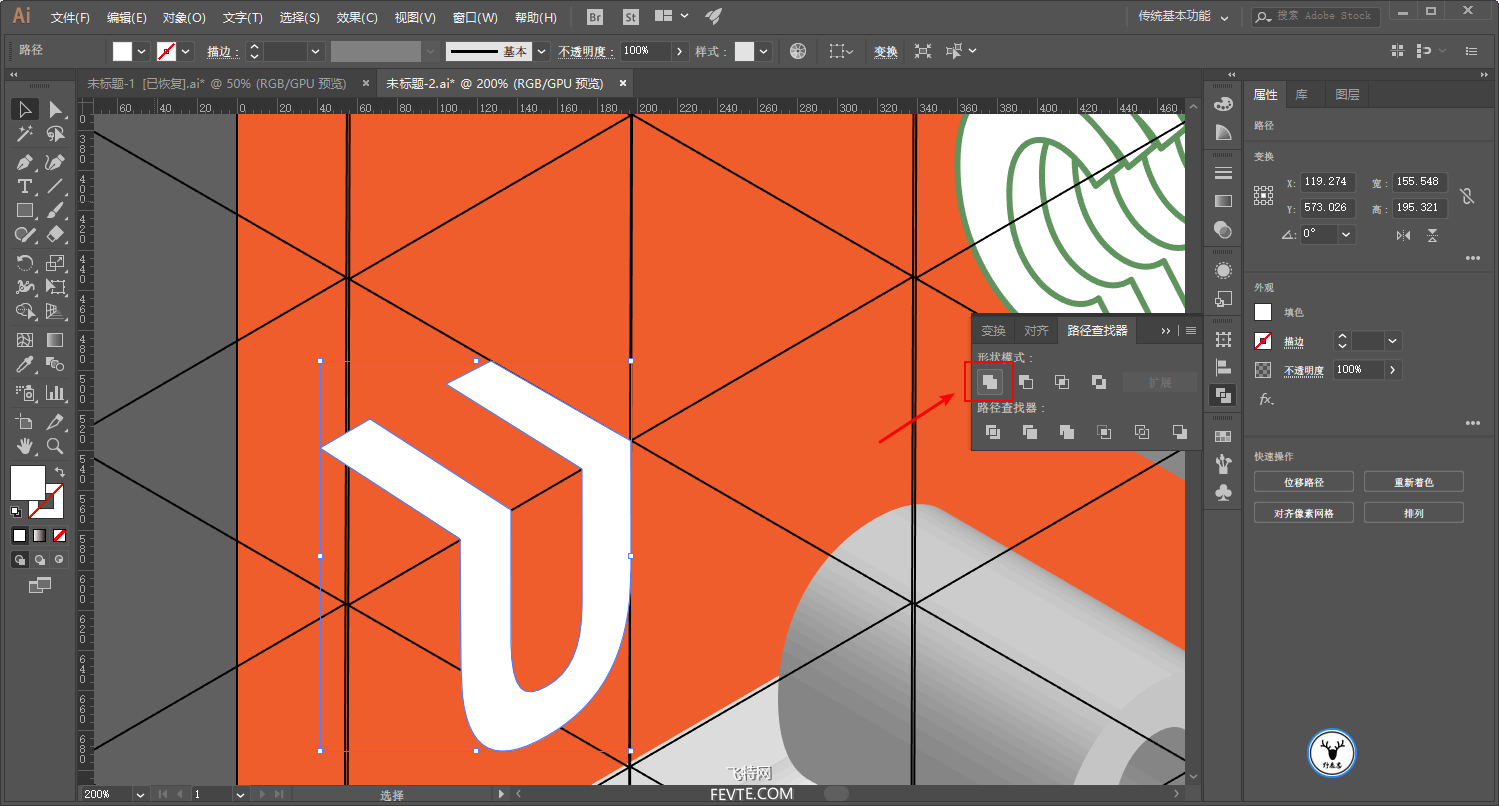Switch to 未标题-1 document tab
This screenshot has height=806, width=1499.
[x=217, y=83]
